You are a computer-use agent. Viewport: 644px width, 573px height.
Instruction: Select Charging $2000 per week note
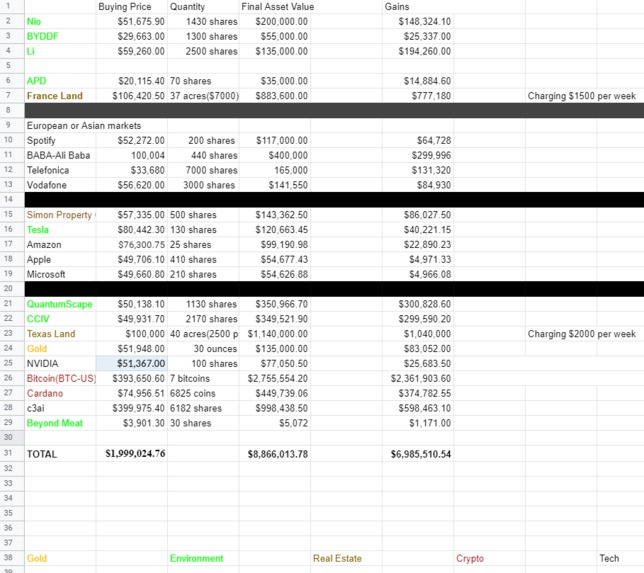click(x=581, y=334)
